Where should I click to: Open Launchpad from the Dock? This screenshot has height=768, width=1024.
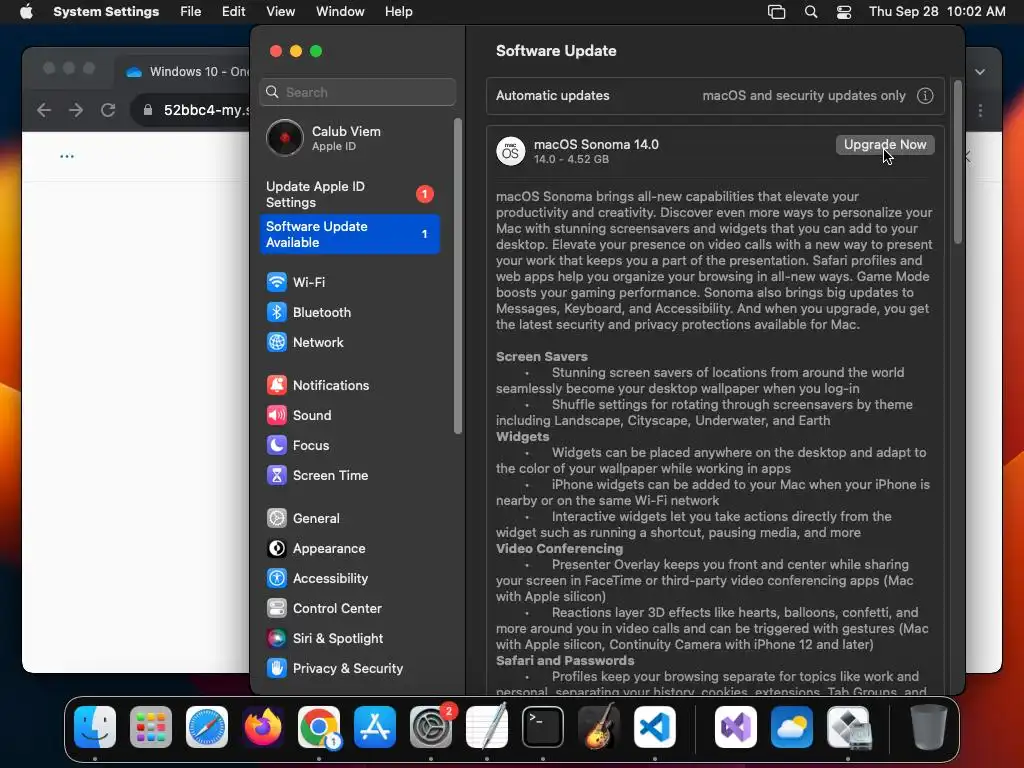tap(151, 727)
